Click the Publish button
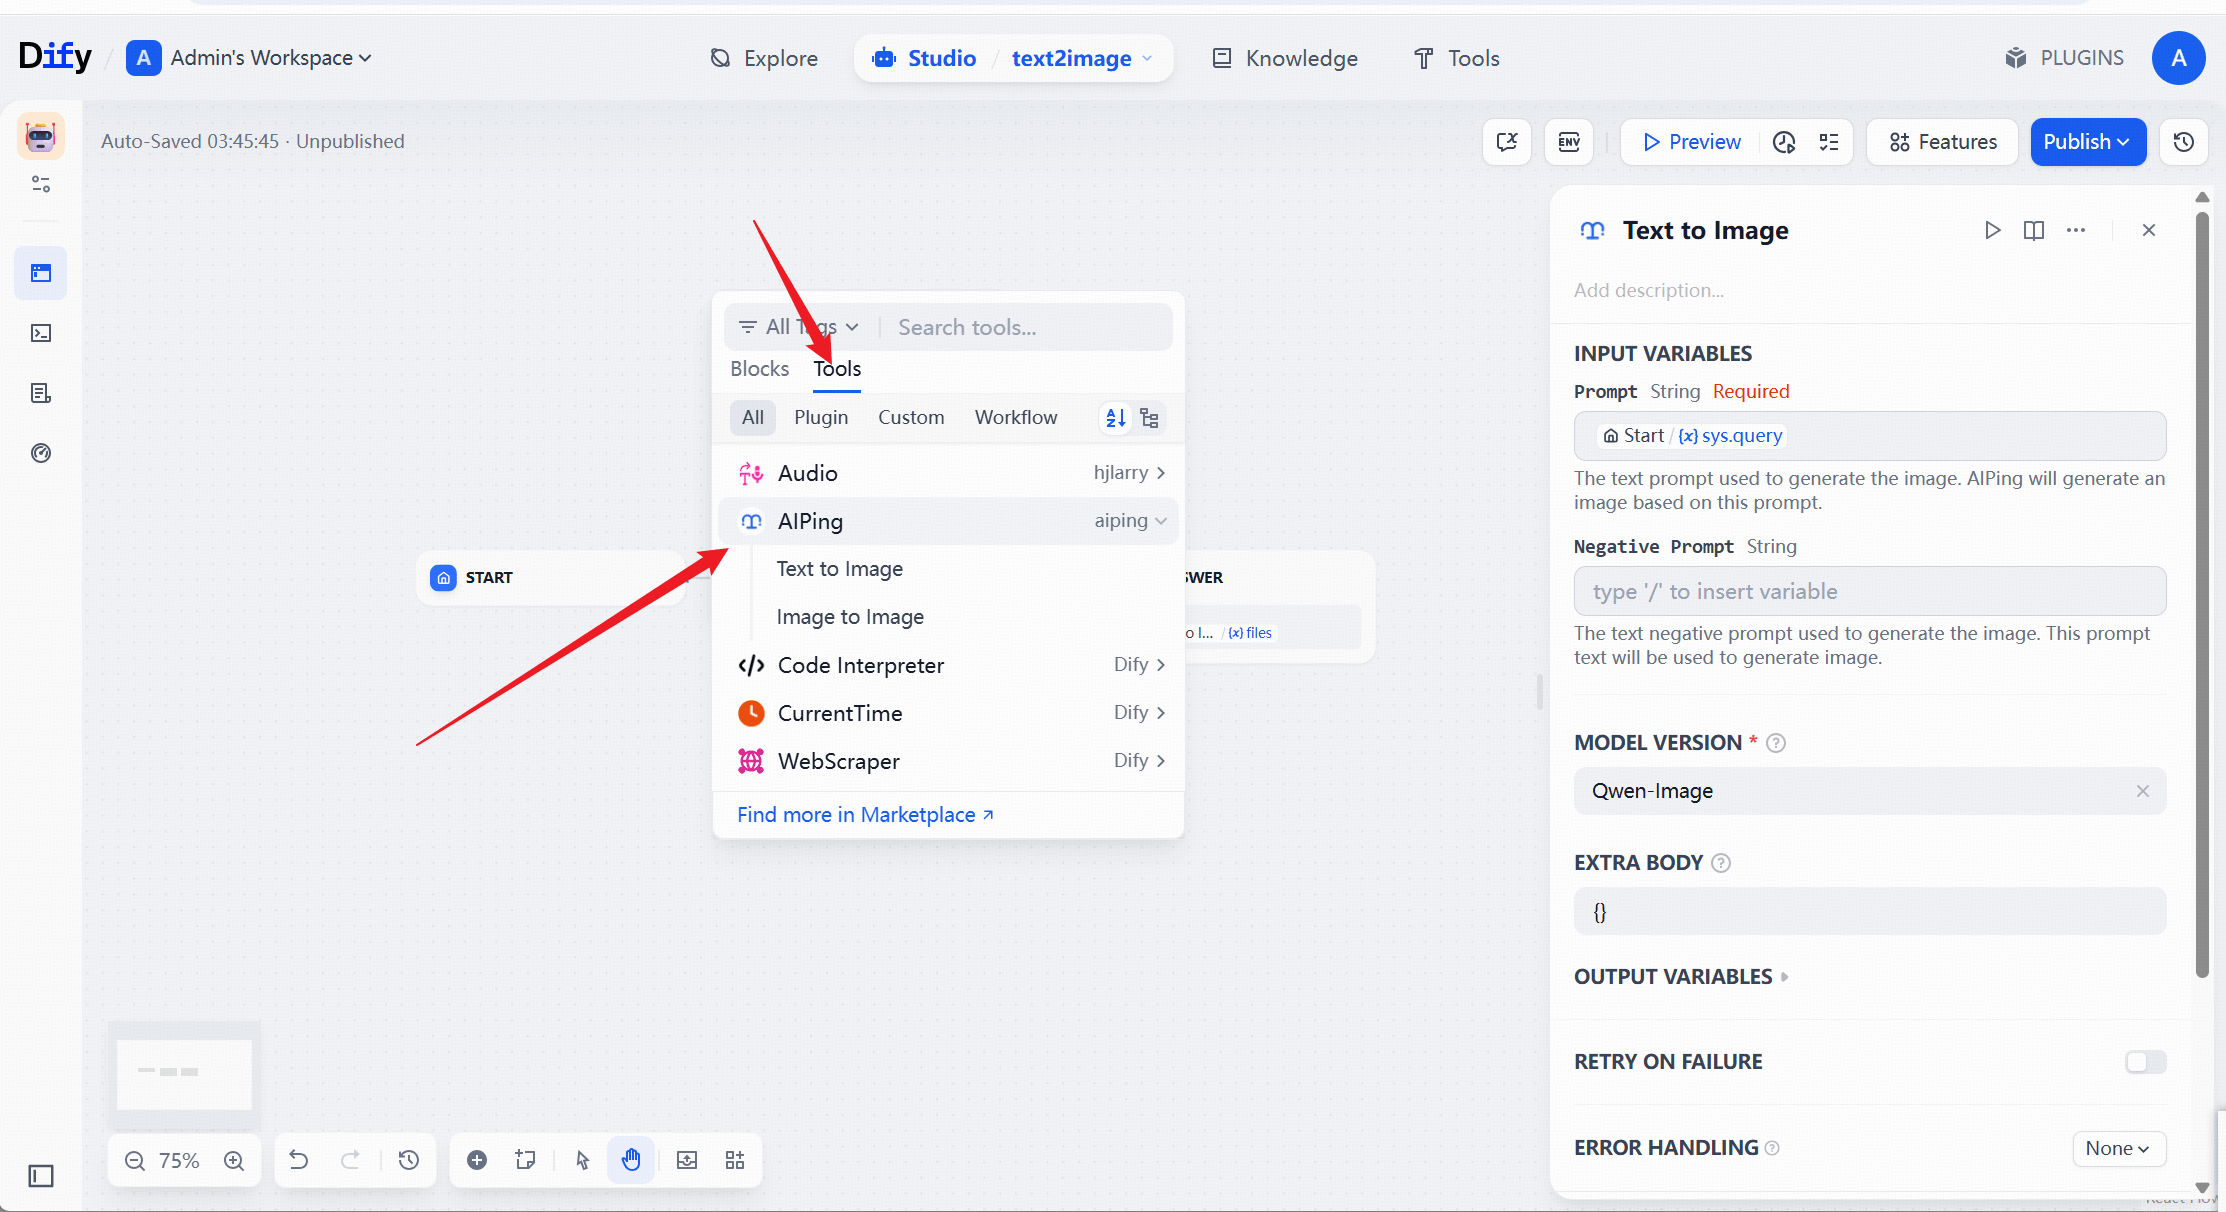 pyautogui.click(x=2087, y=142)
